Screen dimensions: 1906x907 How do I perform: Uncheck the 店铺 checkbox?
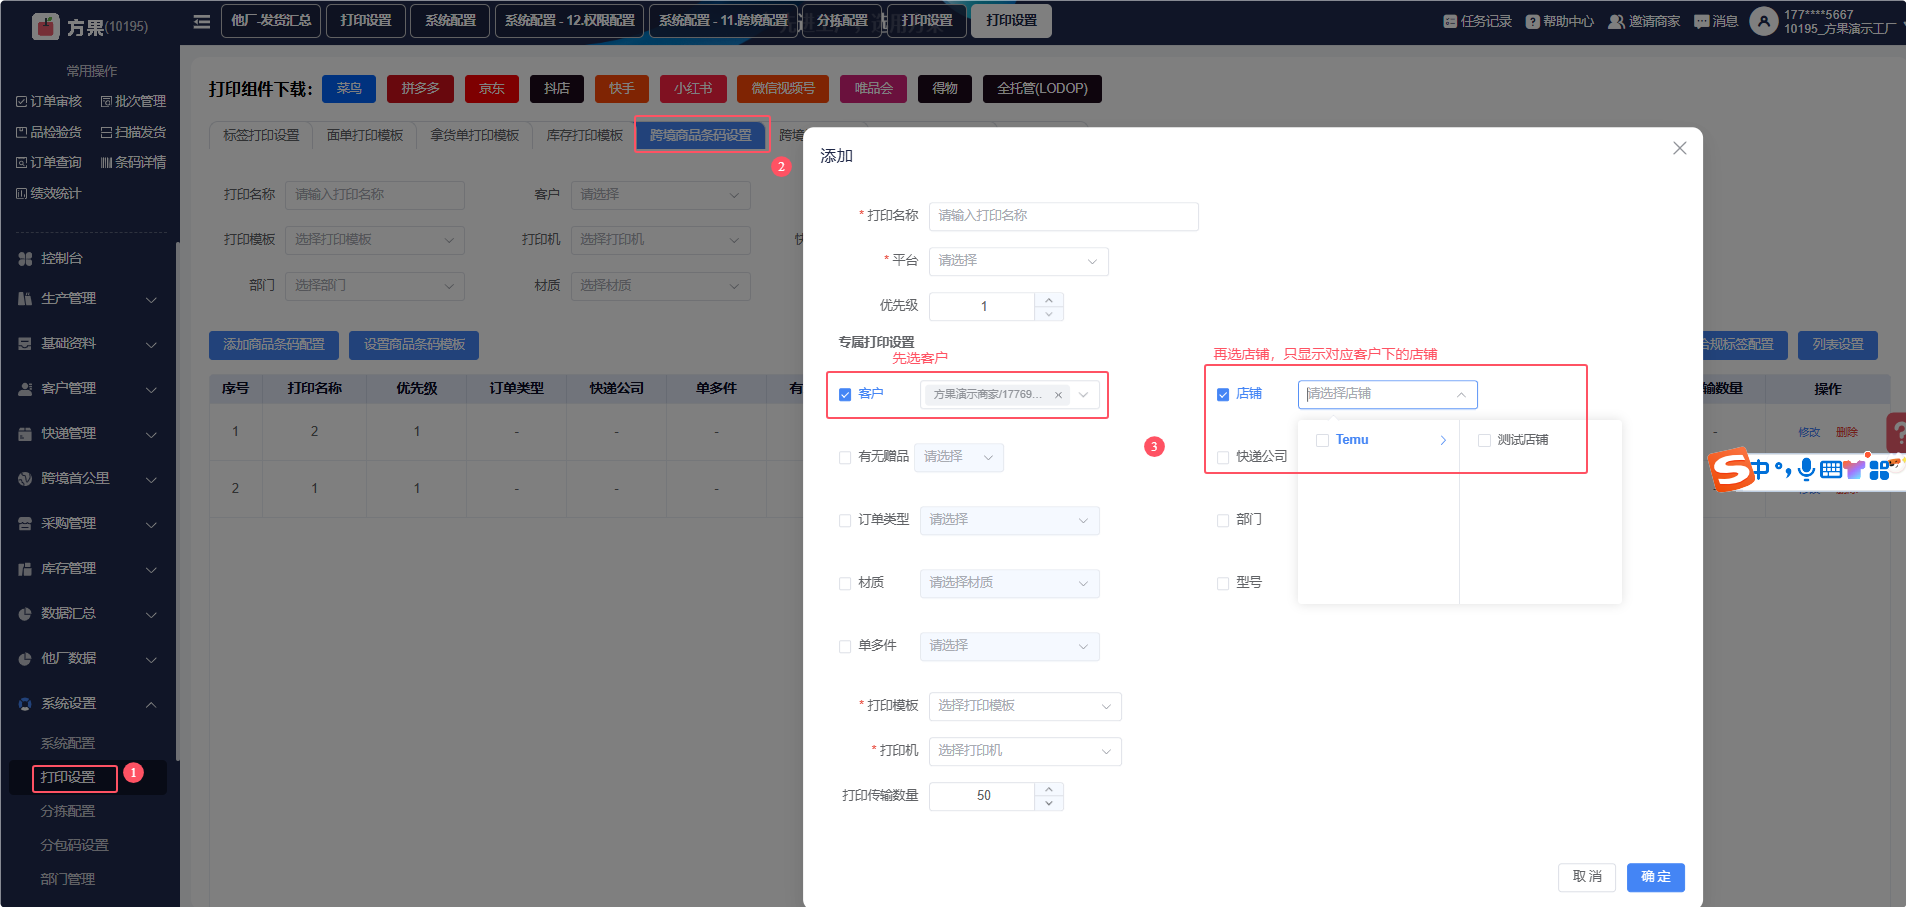(x=1223, y=395)
